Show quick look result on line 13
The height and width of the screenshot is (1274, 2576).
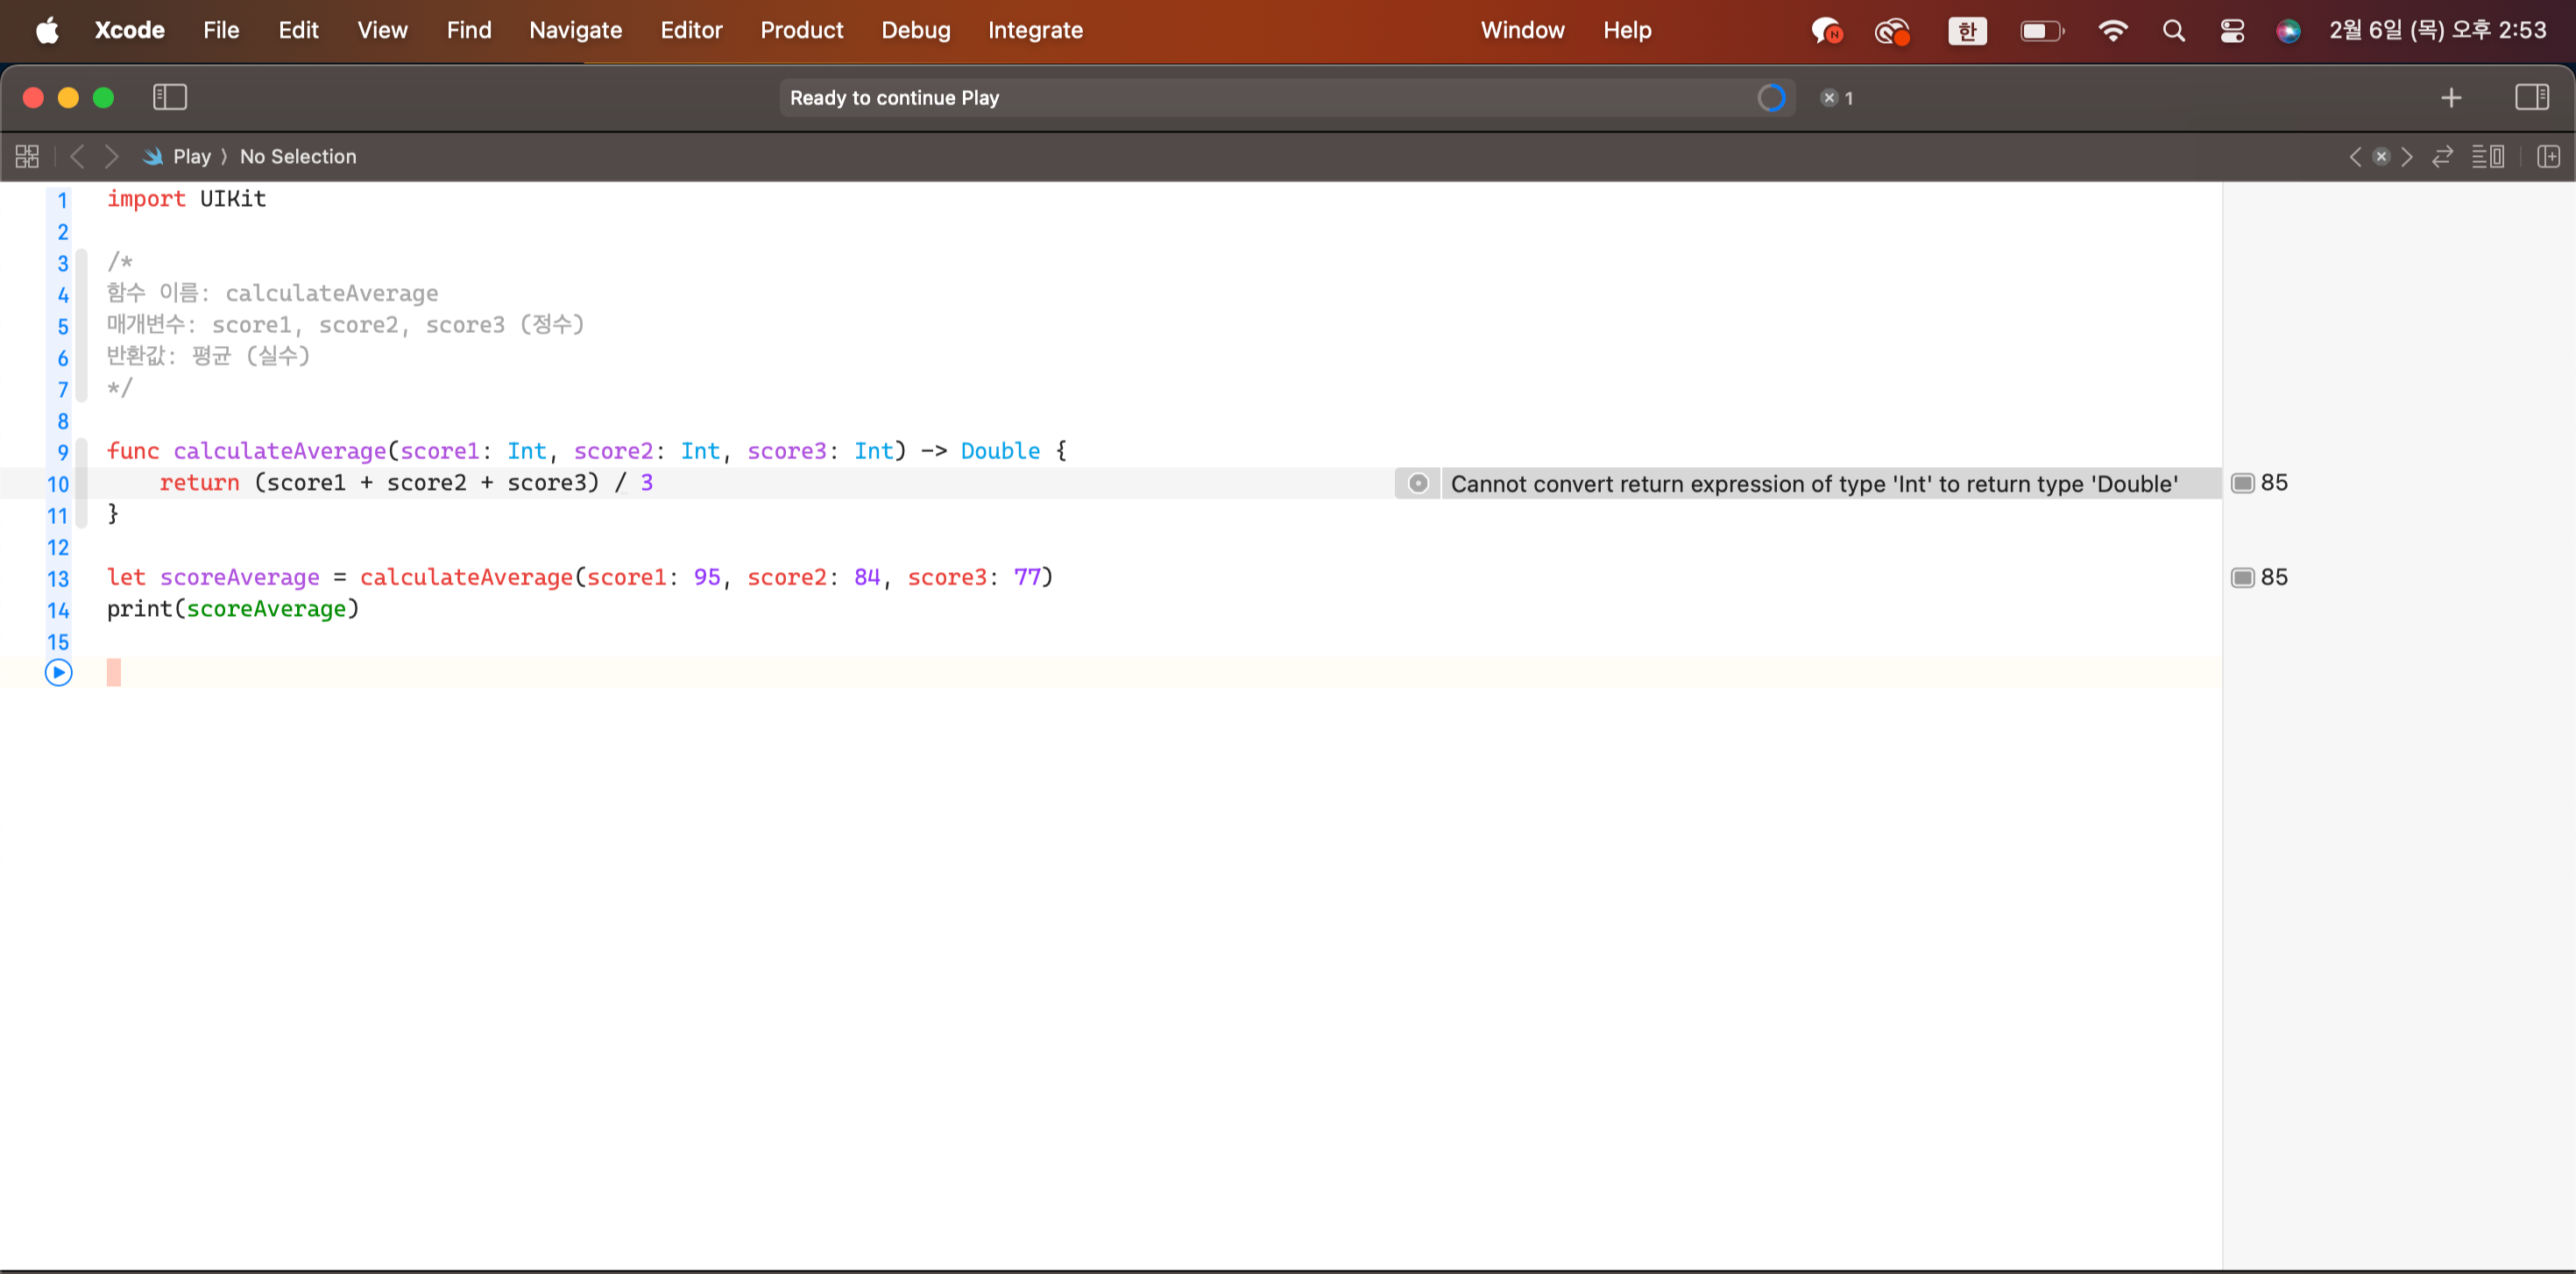pos(2243,578)
